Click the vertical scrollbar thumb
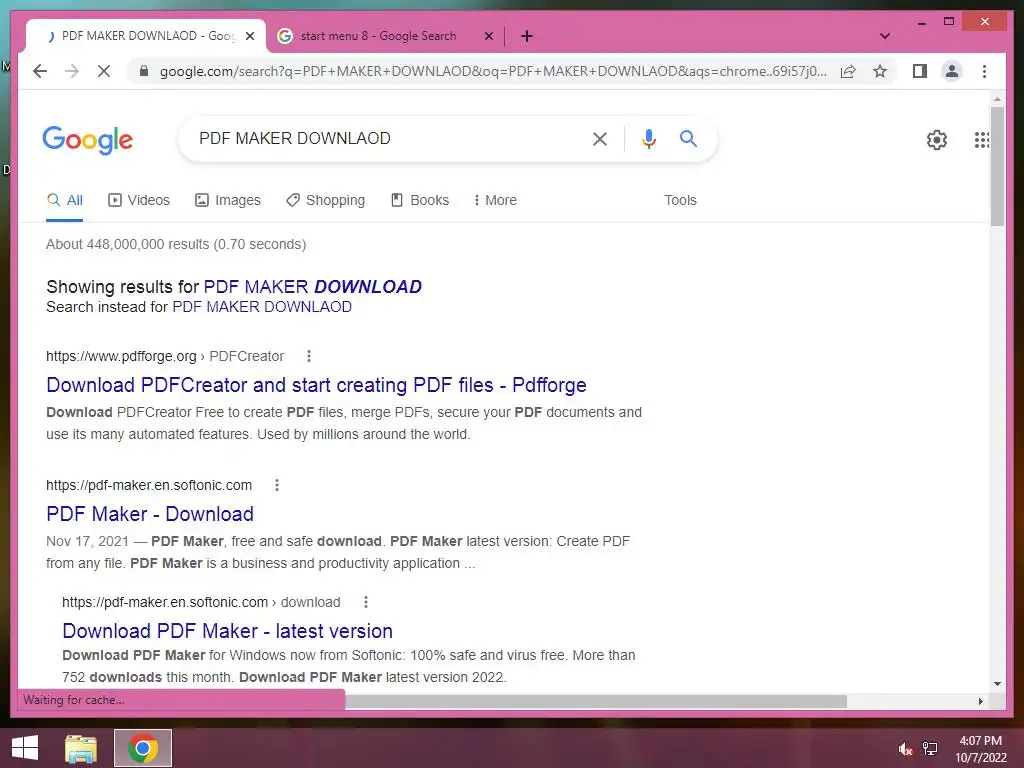This screenshot has width=1024, height=768. [997, 167]
